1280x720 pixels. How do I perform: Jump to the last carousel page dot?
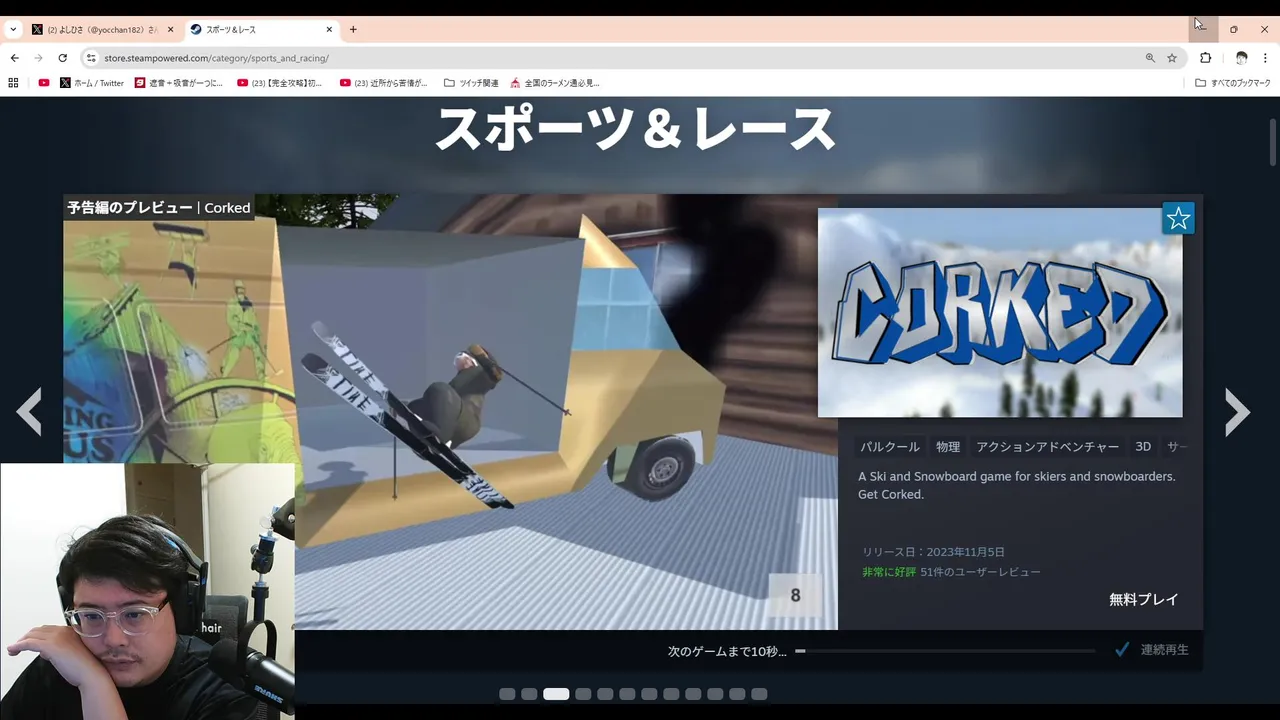click(759, 694)
